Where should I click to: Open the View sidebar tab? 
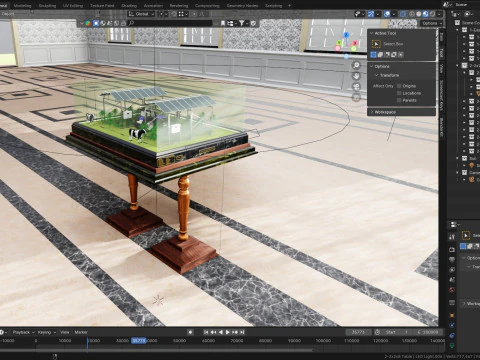coord(441,68)
